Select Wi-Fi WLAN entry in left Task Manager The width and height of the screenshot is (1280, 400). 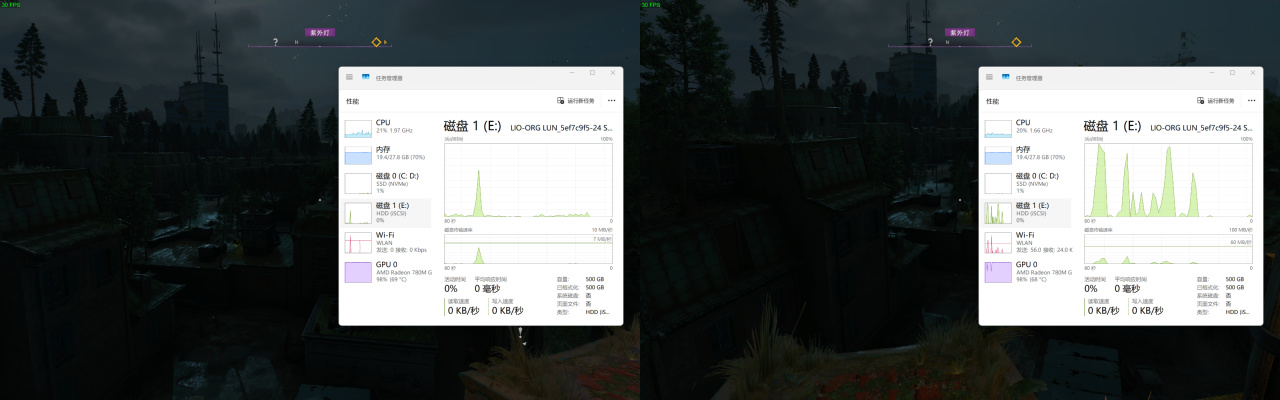tap(387, 242)
